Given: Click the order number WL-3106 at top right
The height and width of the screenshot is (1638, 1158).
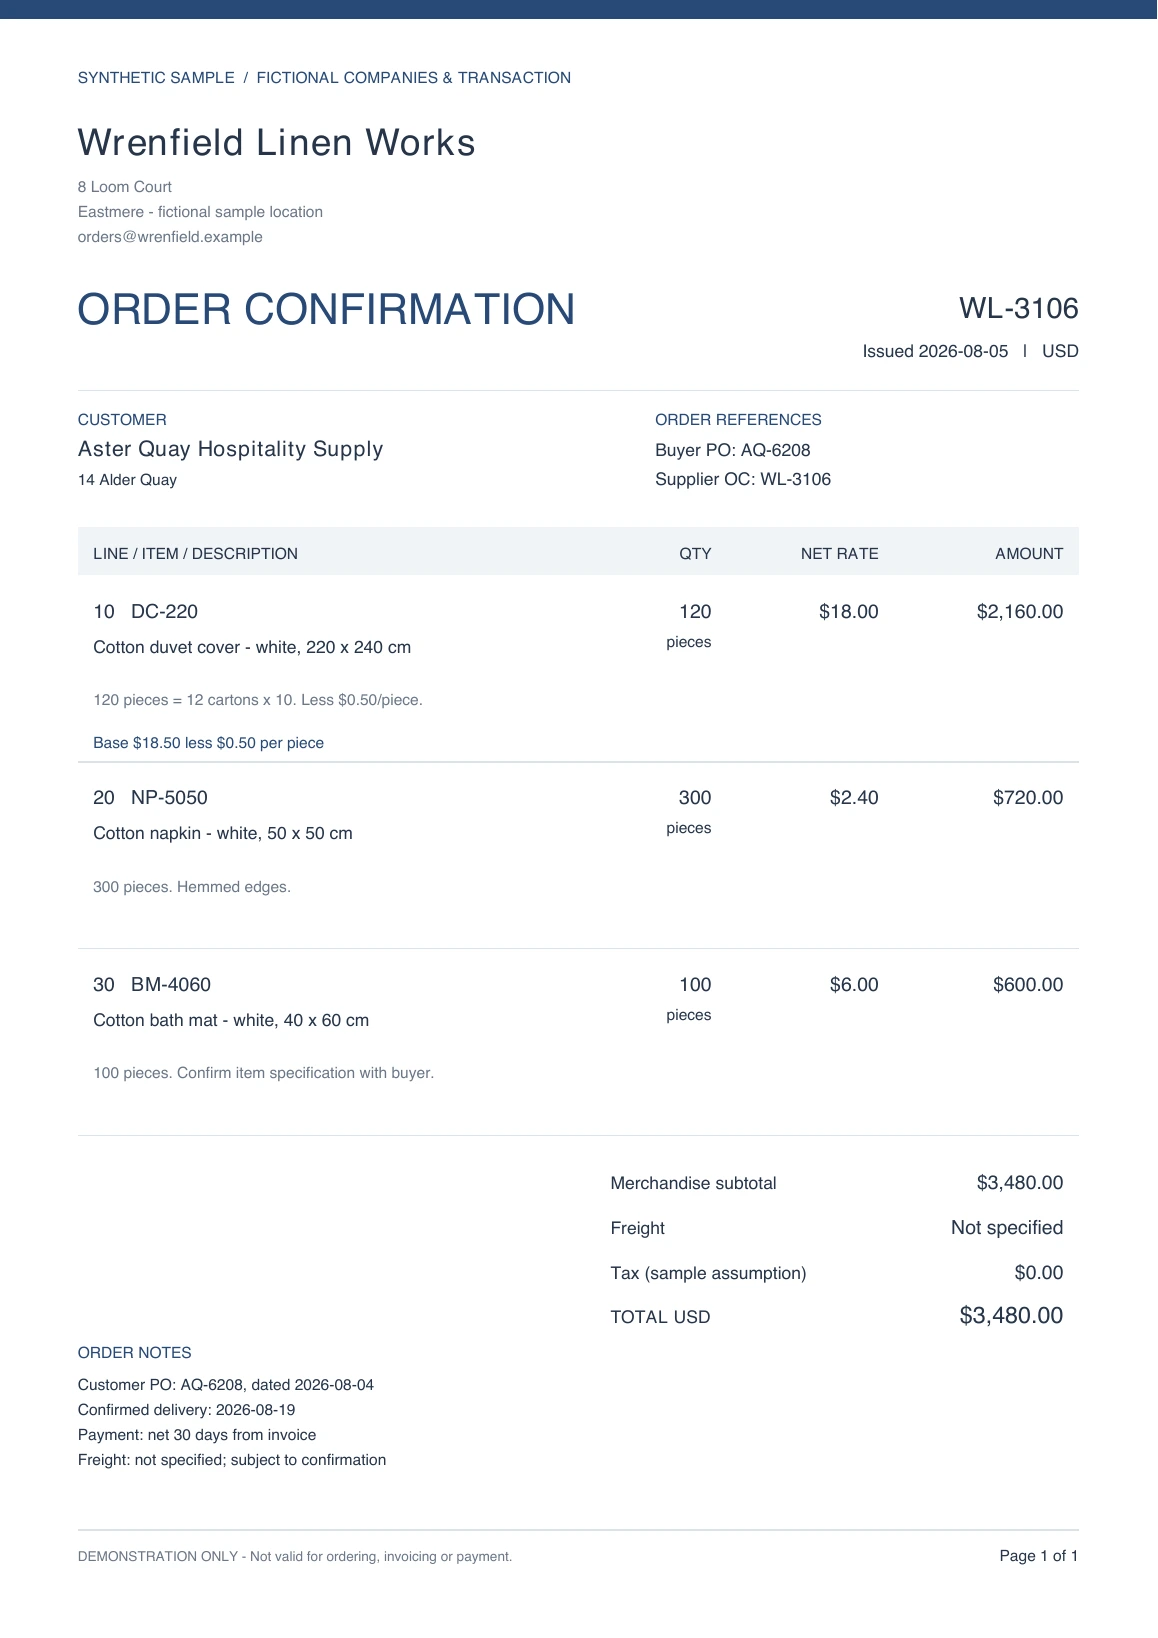Looking at the screenshot, I should 1018,308.
